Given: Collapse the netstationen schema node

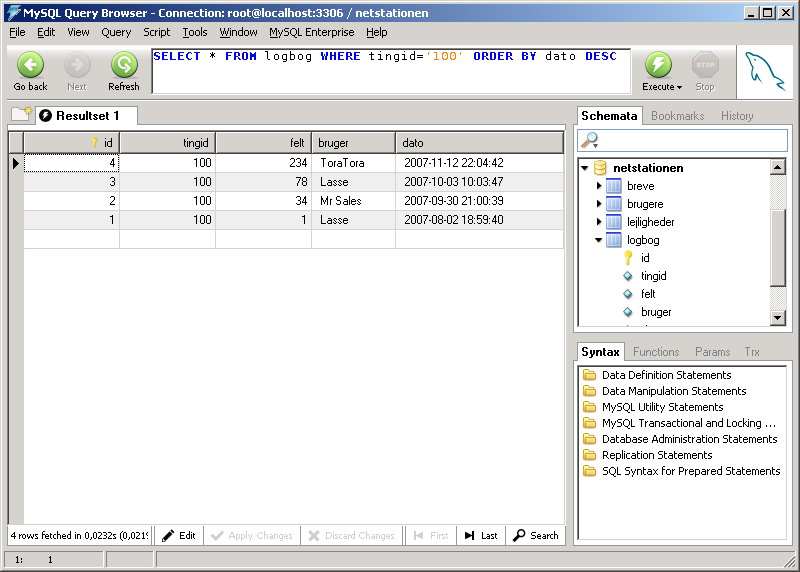Looking at the screenshot, I should click(x=585, y=168).
